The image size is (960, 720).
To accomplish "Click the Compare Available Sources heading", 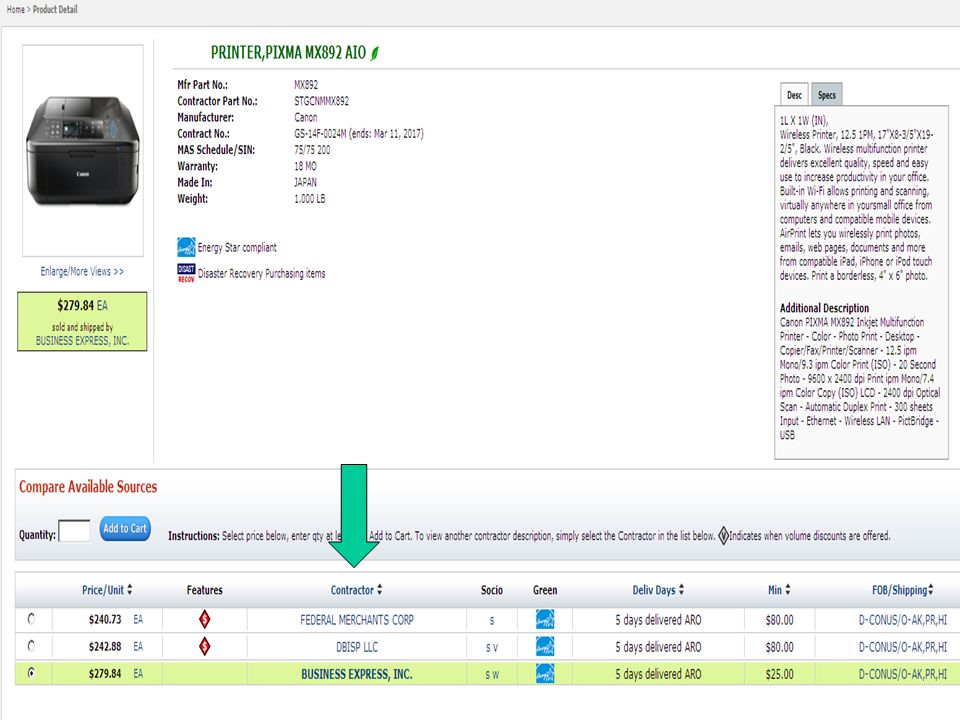I will pyautogui.click(x=88, y=487).
